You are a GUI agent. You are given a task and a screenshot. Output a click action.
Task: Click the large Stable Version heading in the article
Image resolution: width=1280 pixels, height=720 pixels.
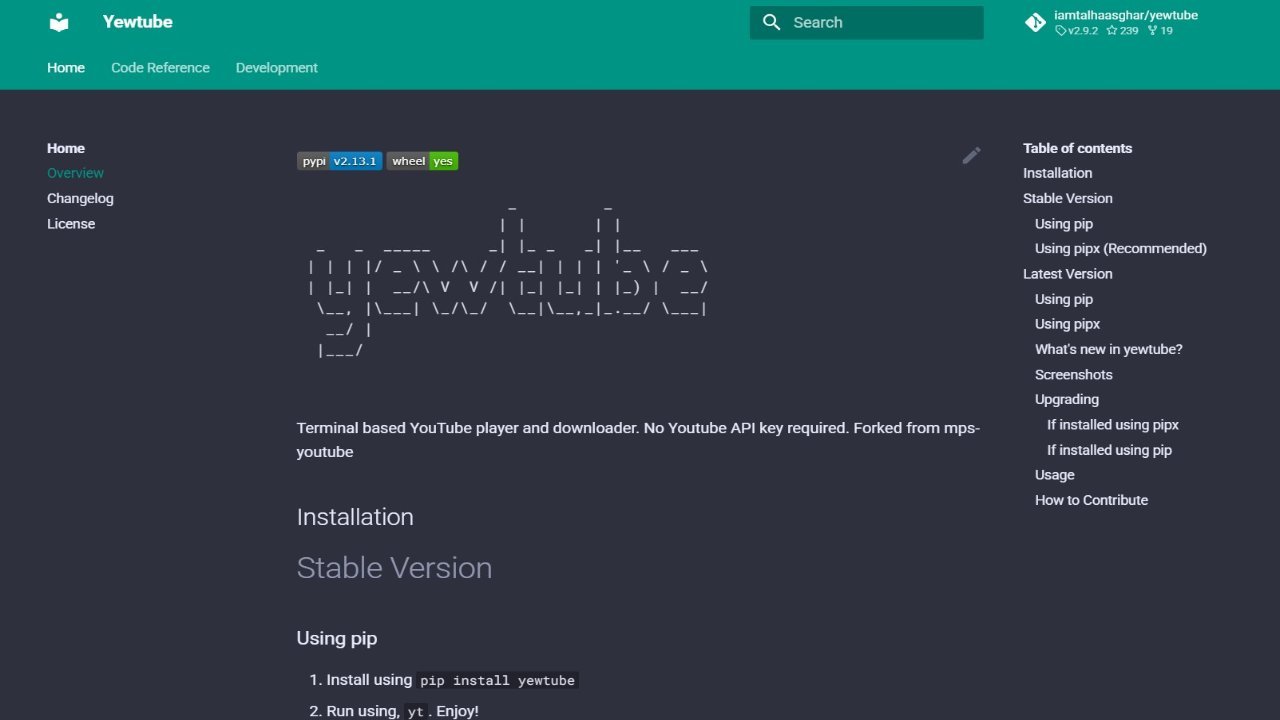(394, 568)
